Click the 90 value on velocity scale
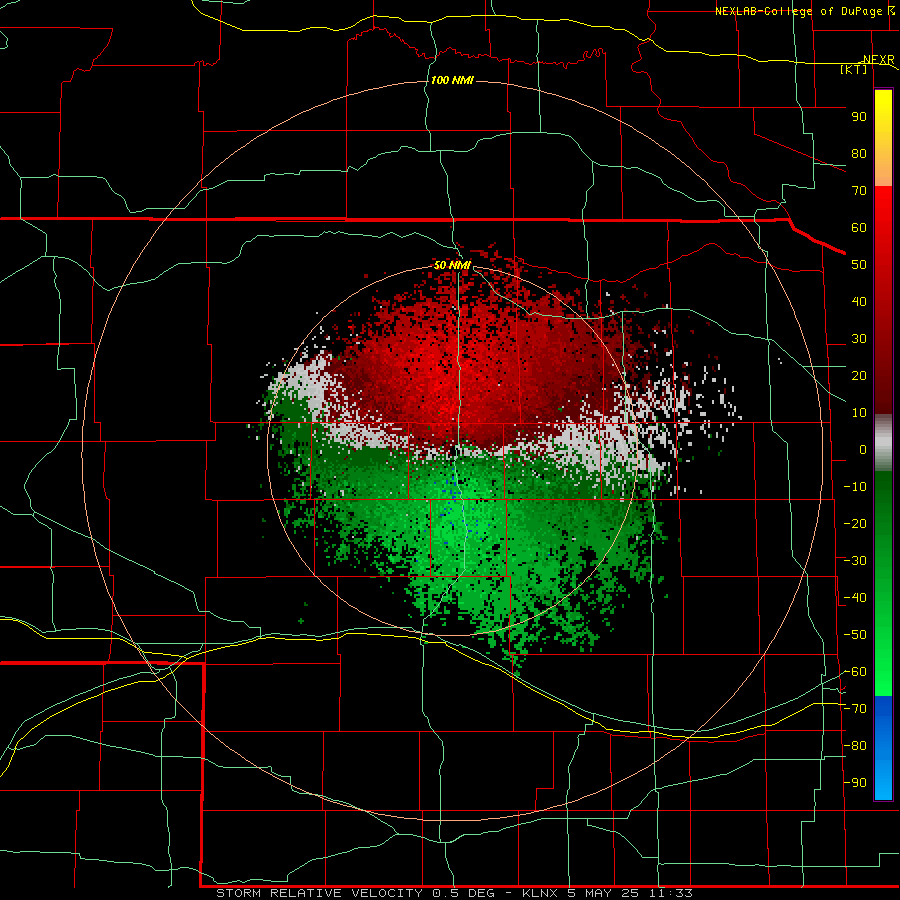The width and height of the screenshot is (900, 900). [859, 117]
